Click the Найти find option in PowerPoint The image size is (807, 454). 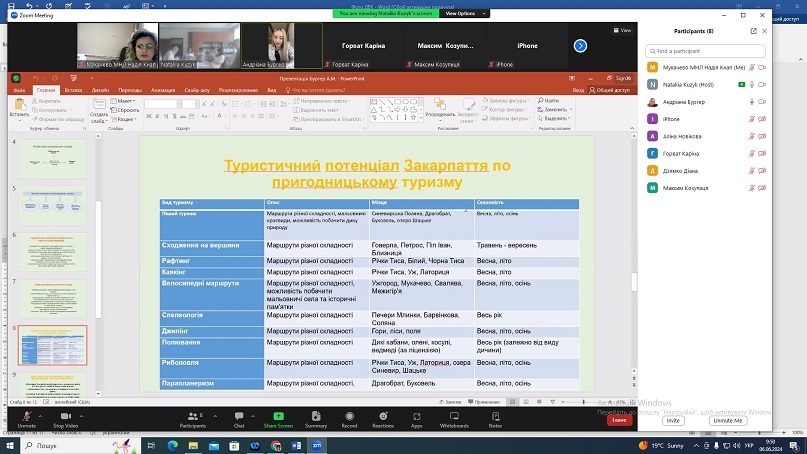[549, 100]
